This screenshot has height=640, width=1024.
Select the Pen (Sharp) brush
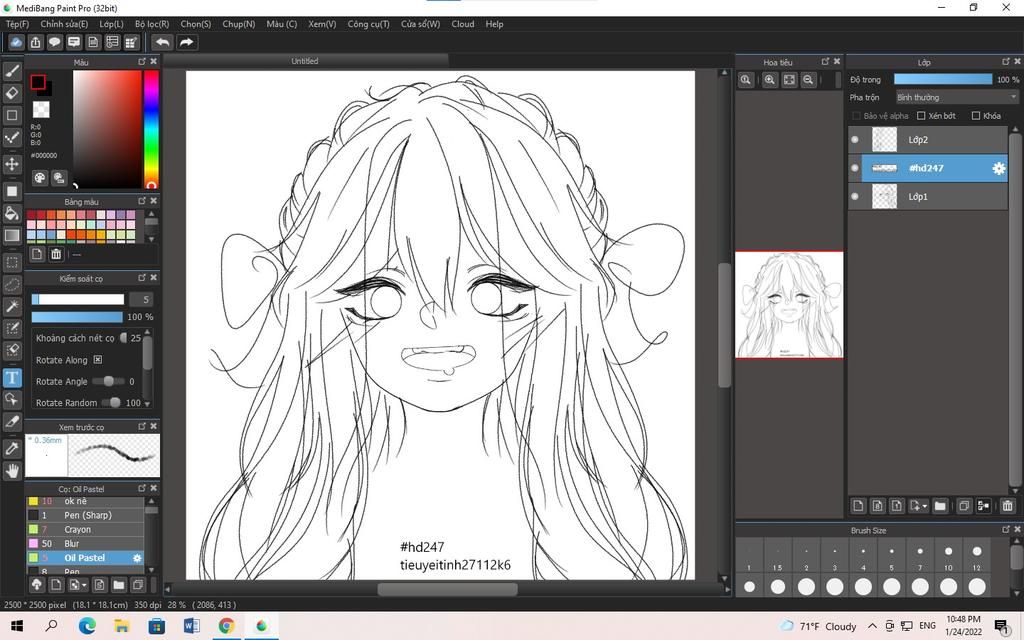85,515
